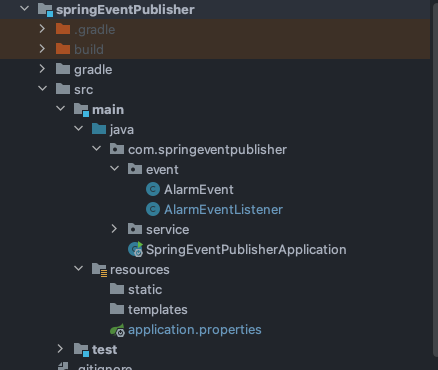The height and width of the screenshot is (370, 438).
Task: Open SpringEventPublisherApplication class
Action: coord(246,250)
